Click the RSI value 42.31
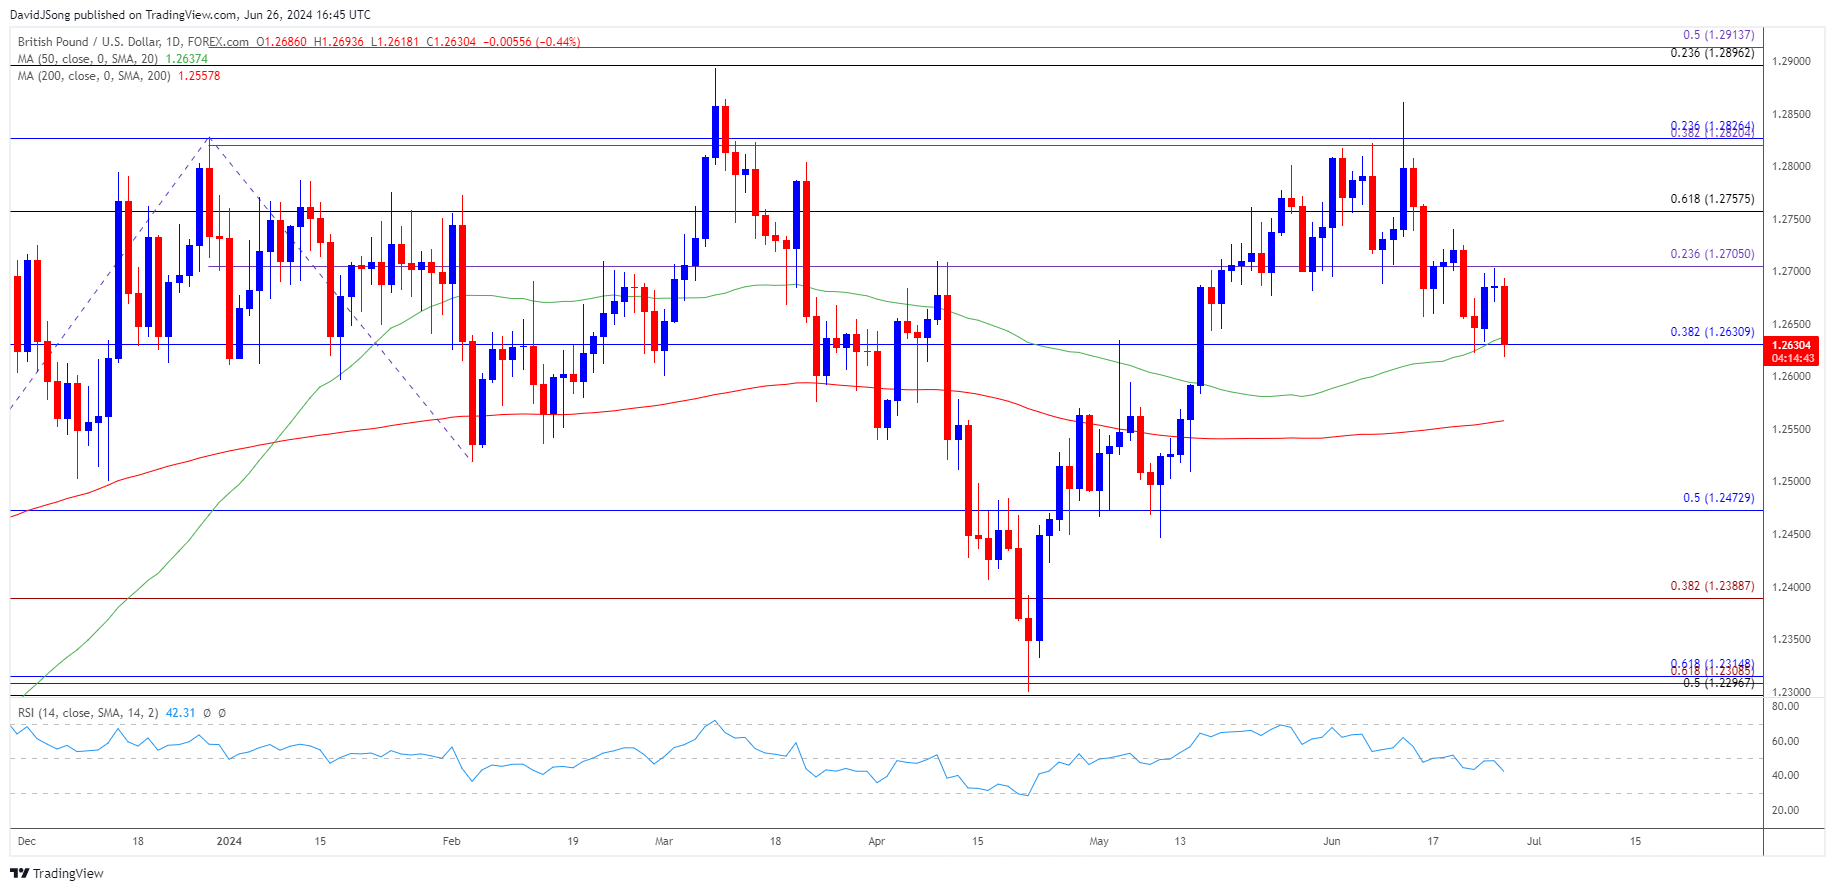 pos(179,713)
